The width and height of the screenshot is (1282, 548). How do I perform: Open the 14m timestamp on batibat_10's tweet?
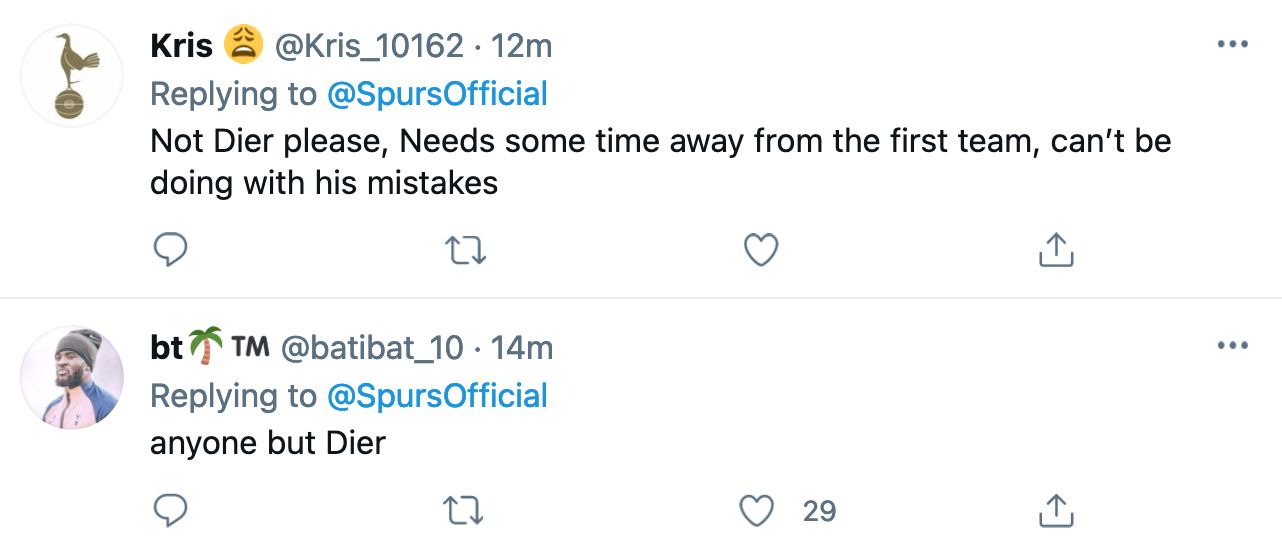(522, 347)
